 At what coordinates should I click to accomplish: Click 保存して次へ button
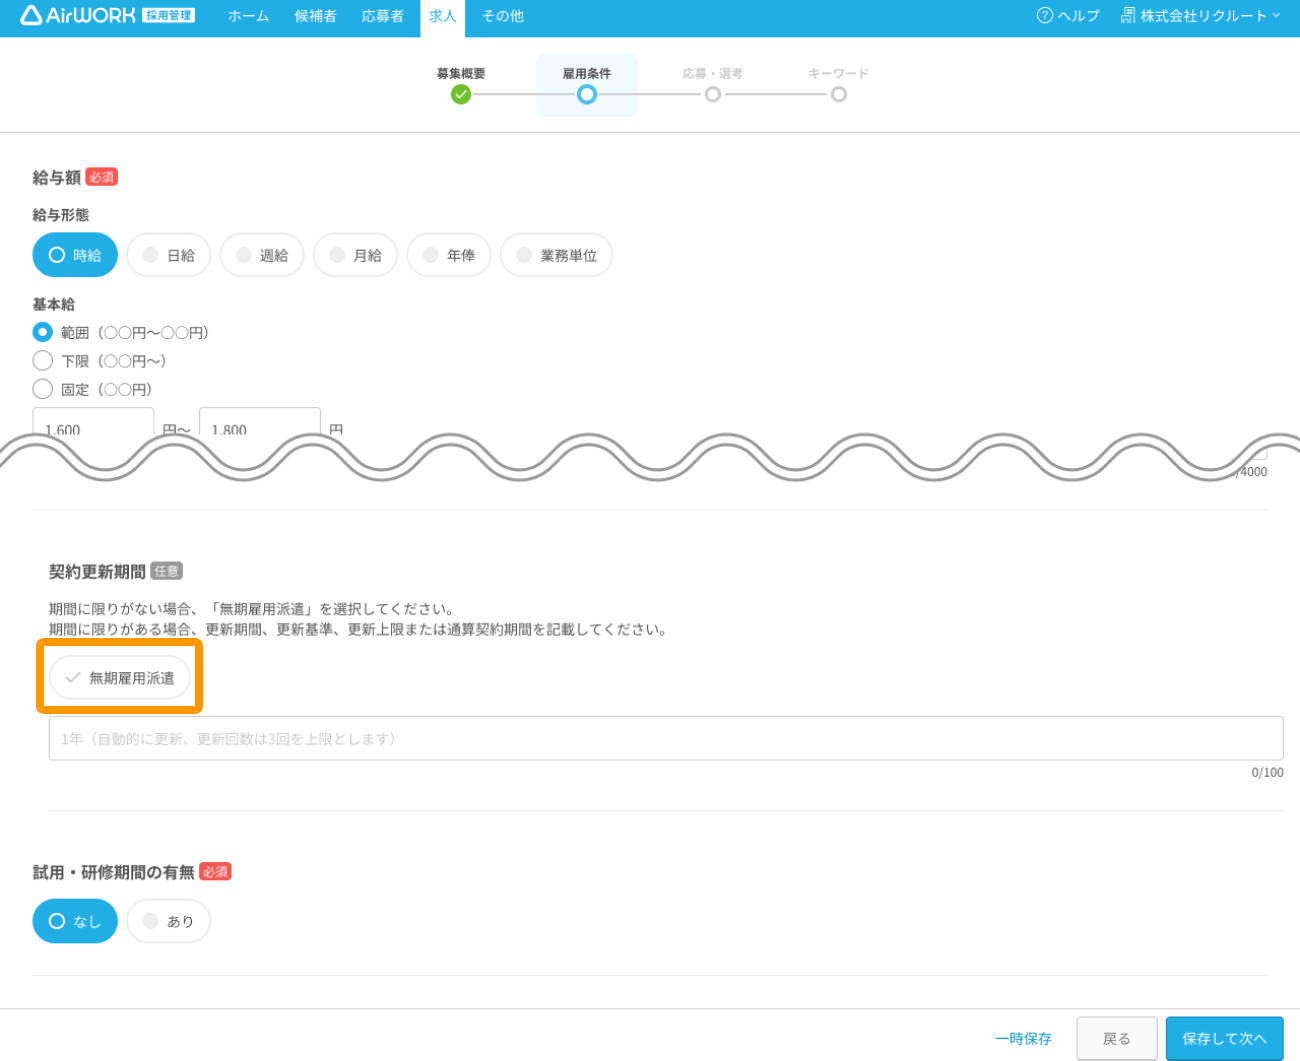[1225, 1039]
